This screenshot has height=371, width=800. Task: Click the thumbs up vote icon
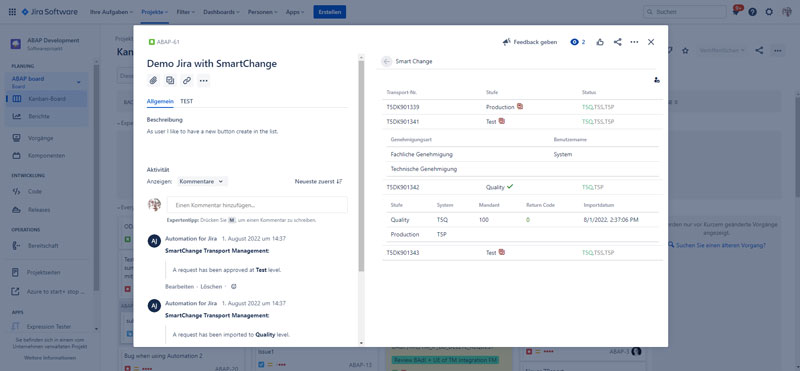(600, 42)
